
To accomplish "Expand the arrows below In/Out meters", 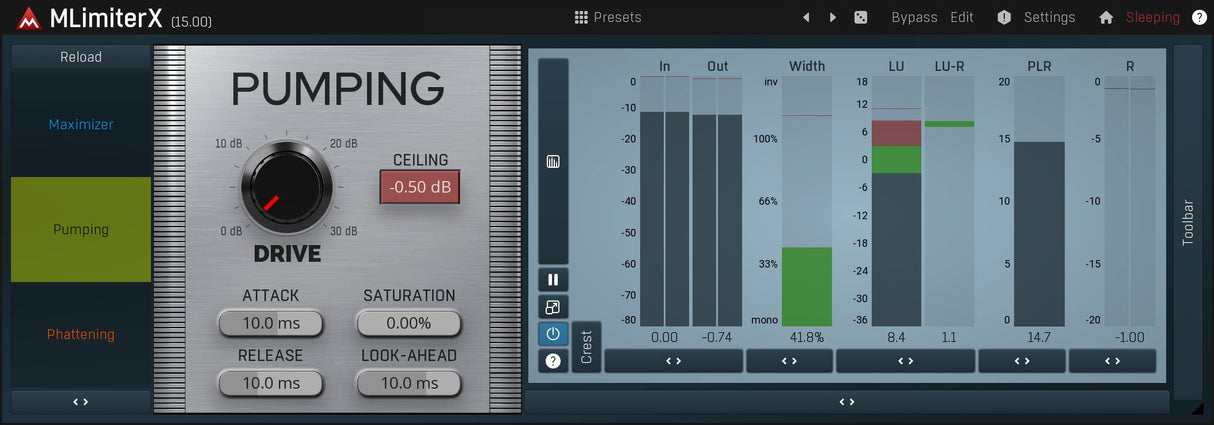I will tap(673, 361).
